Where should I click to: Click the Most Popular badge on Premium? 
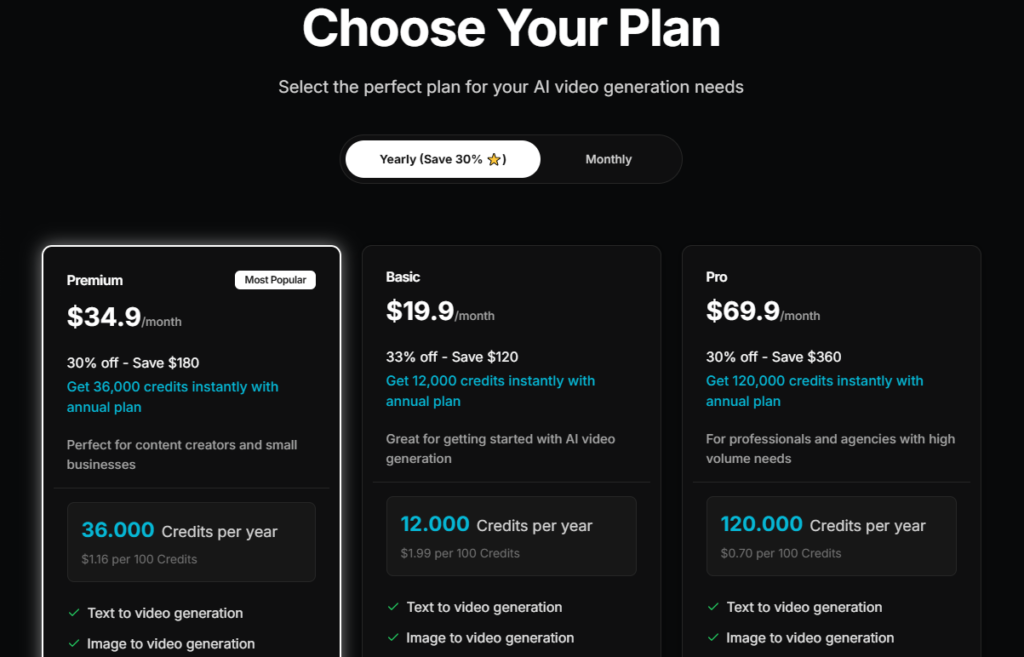click(275, 280)
